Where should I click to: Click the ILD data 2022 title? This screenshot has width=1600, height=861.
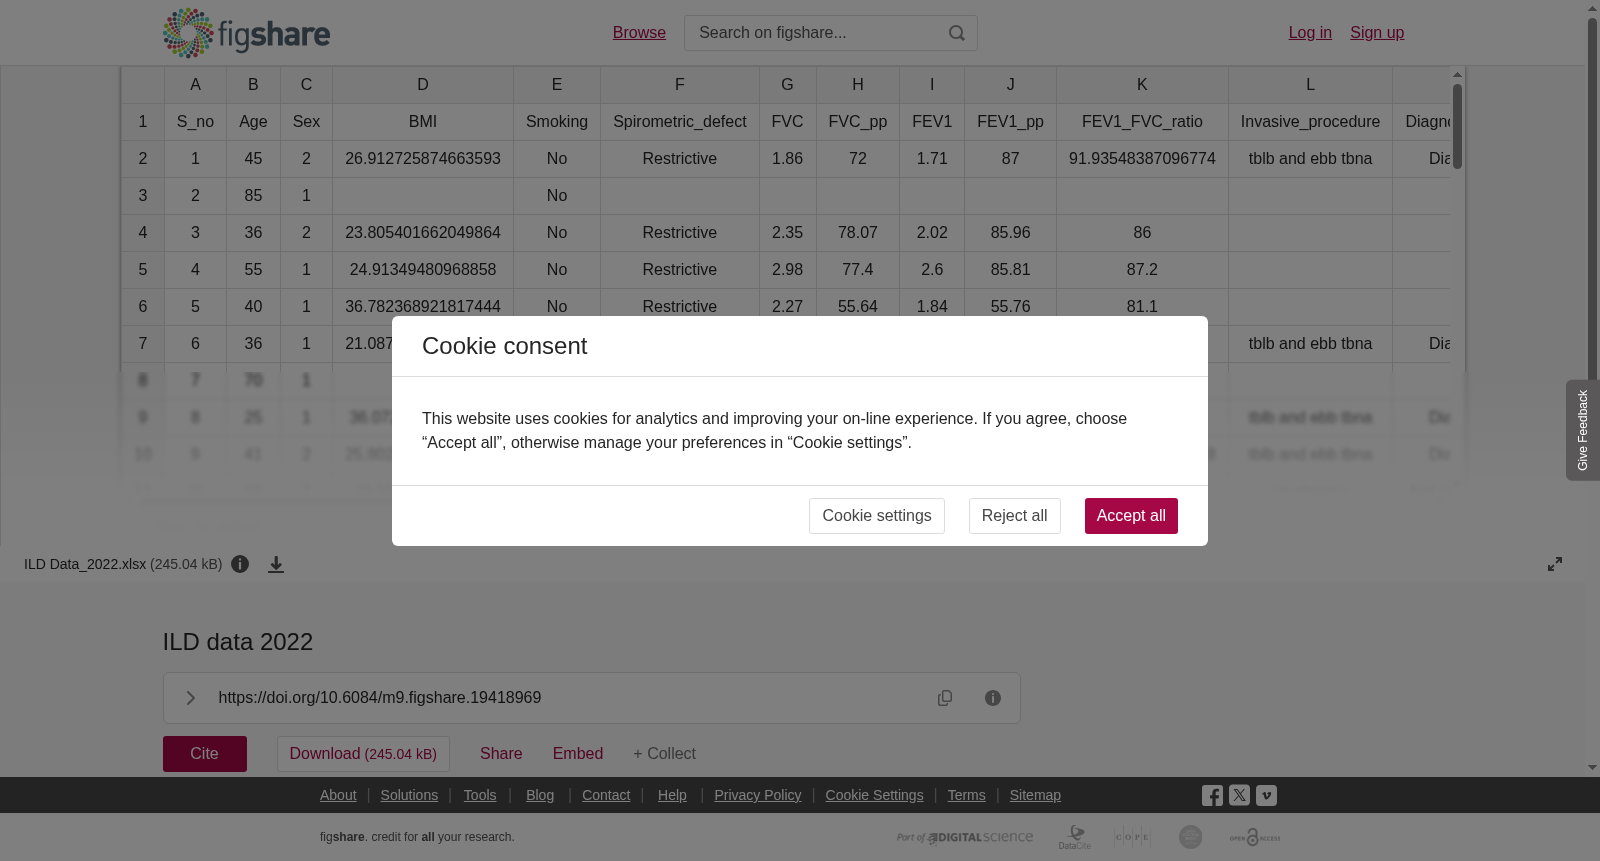point(238,642)
